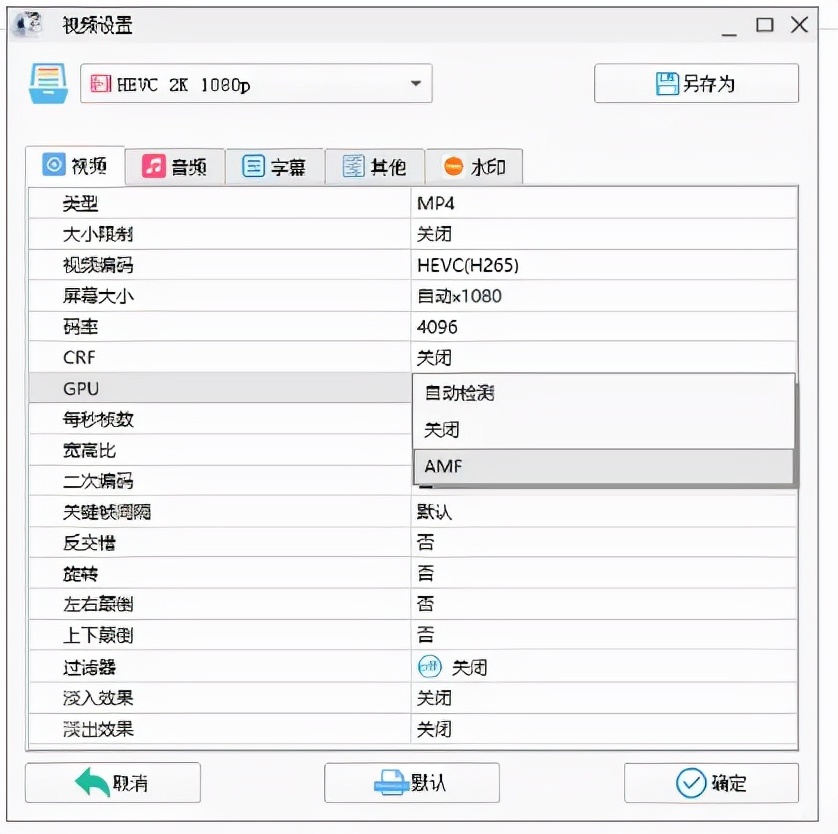Click the document icon on 其他 tab
The width and height of the screenshot is (838, 834).
coord(353,166)
